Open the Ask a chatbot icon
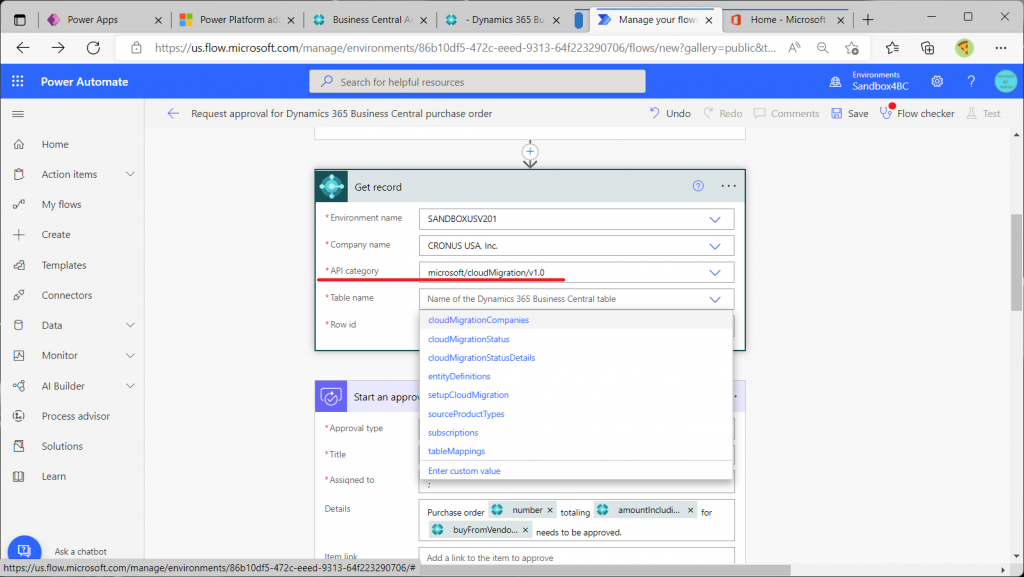This screenshot has width=1024, height=577. pyautogui.click(x=24, y=550)
